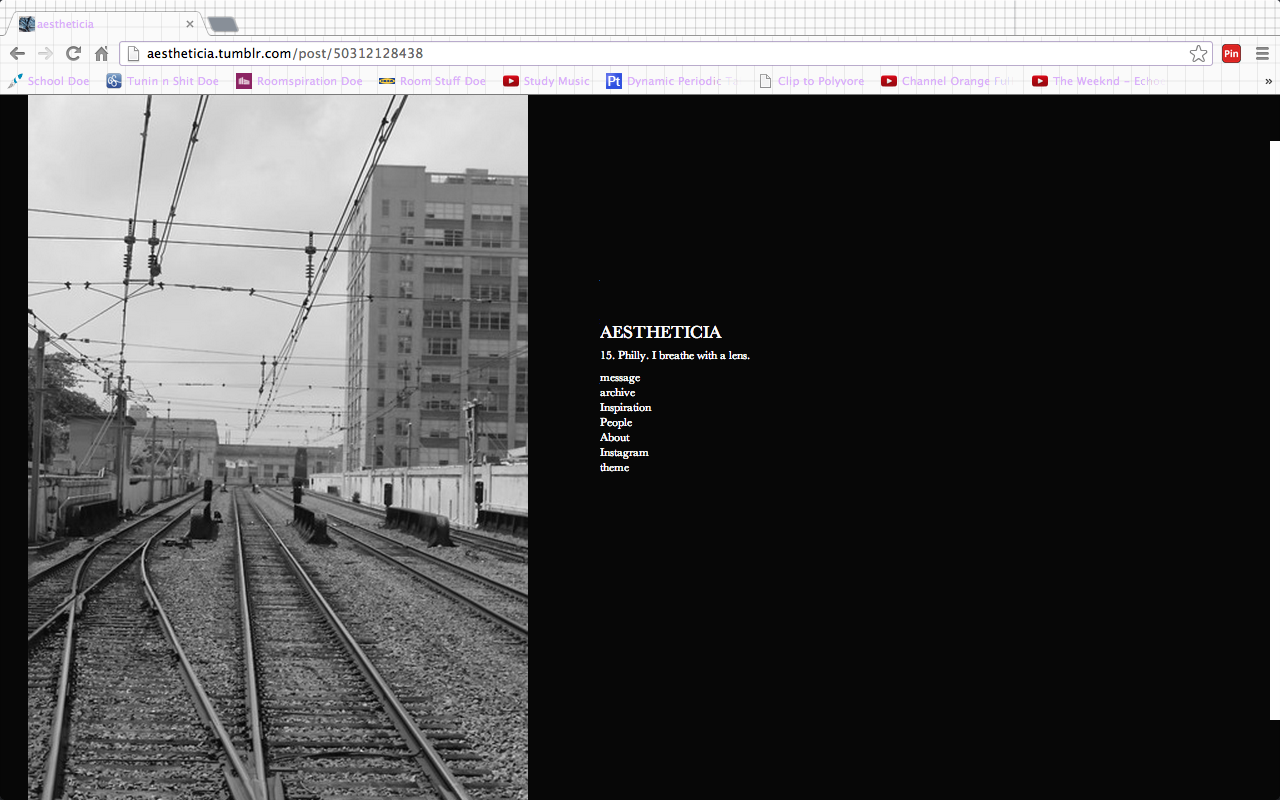The image size is (1280, 800).
Task: Open the archive link
Action: (x=617, y=393)
